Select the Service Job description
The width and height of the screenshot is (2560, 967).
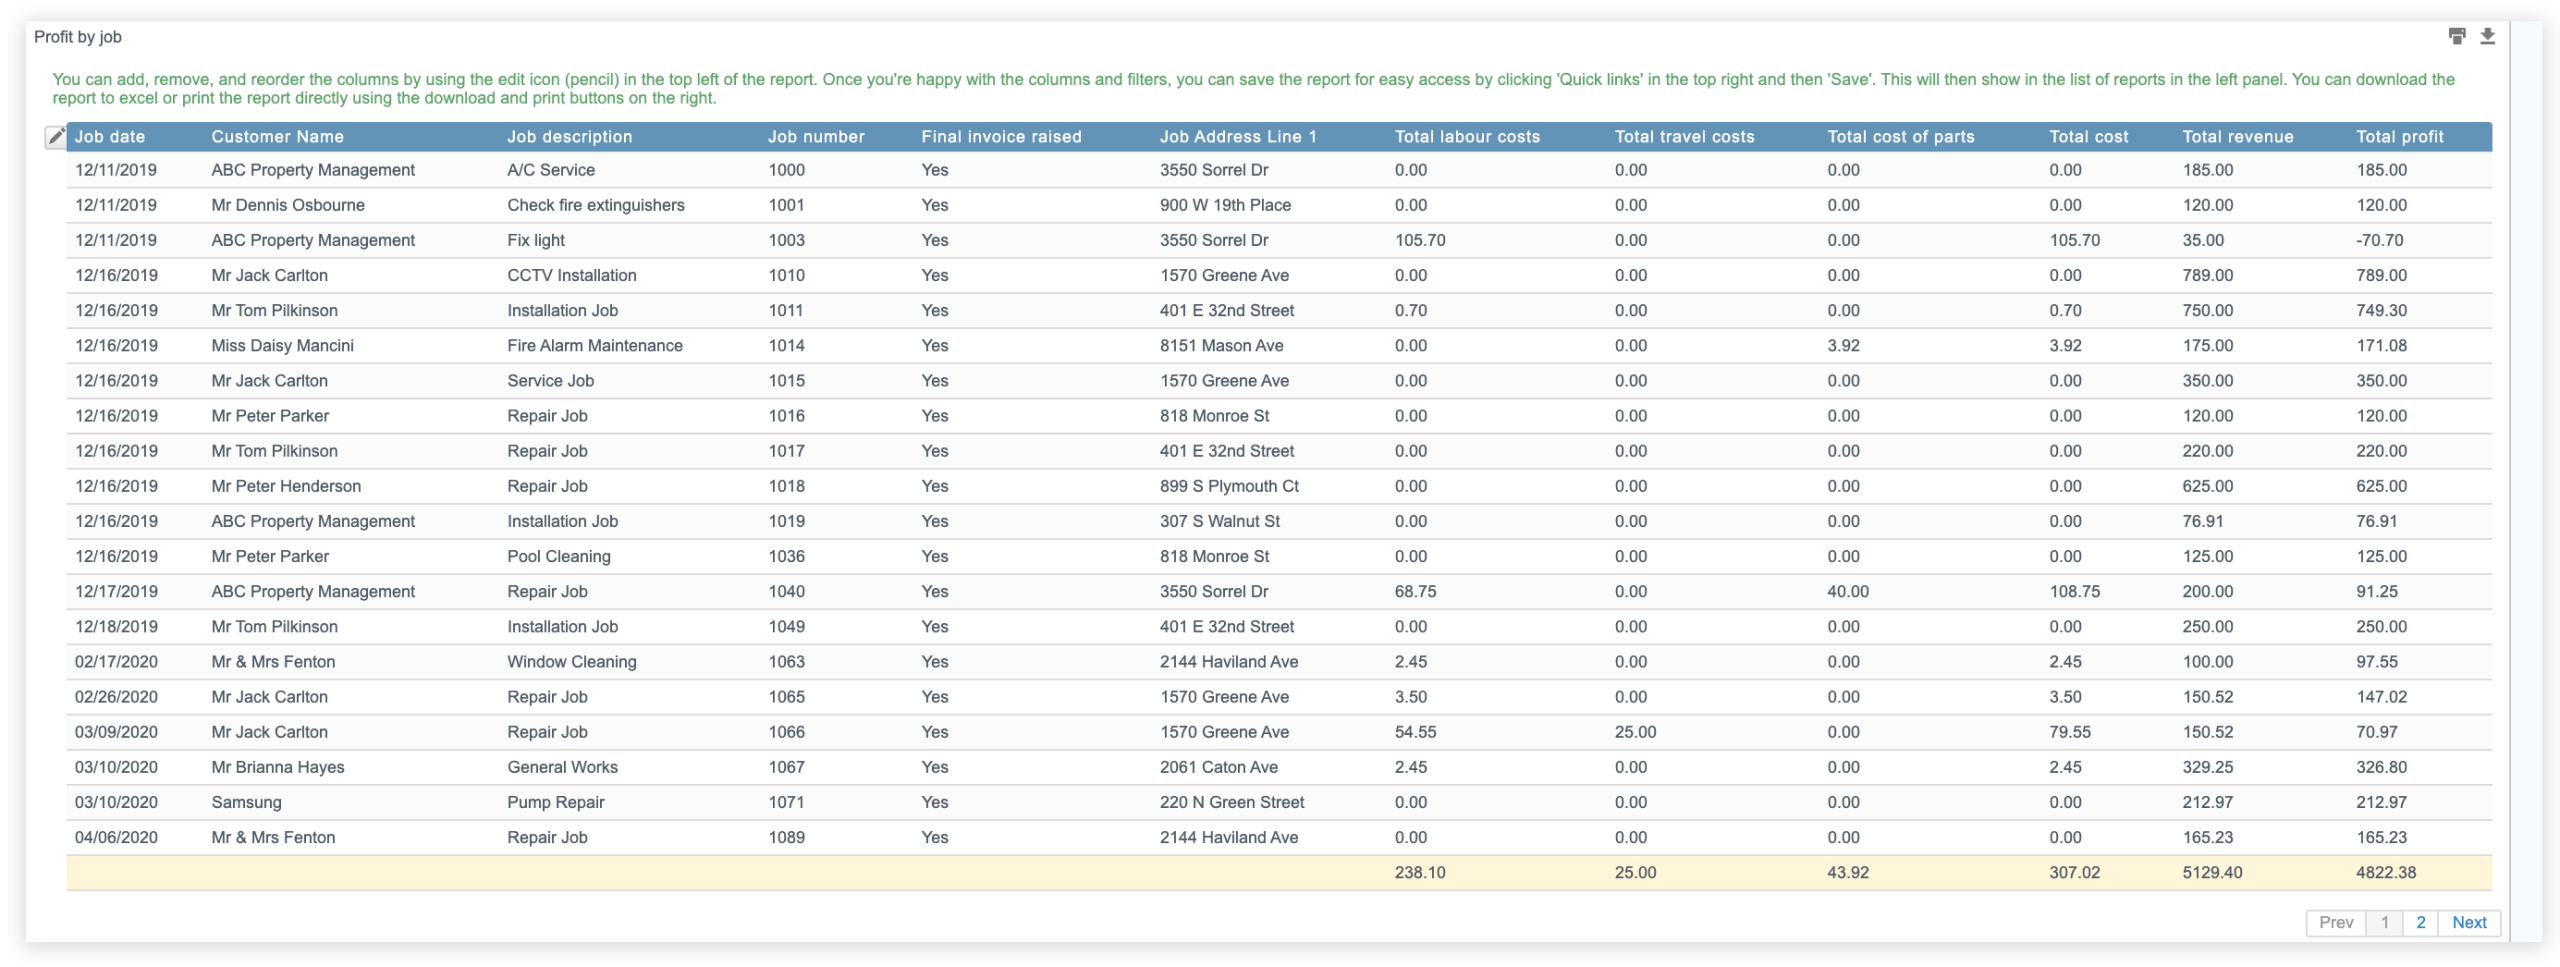coord(550,380)
